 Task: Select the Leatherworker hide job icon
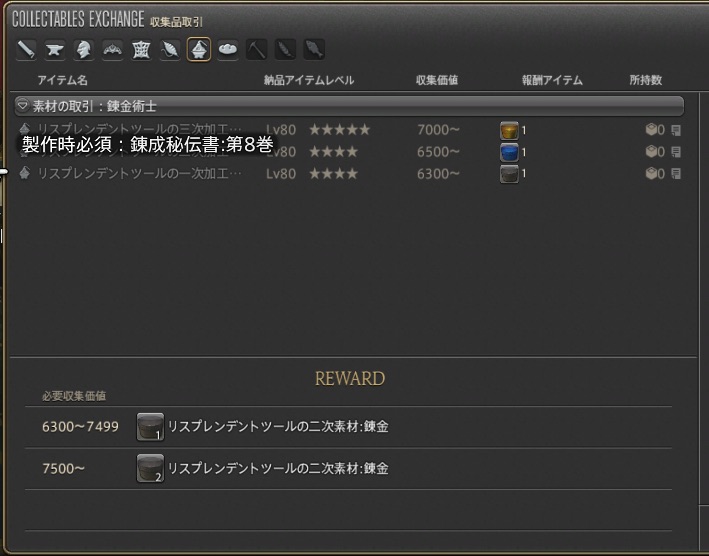click(x=141, y=49)
